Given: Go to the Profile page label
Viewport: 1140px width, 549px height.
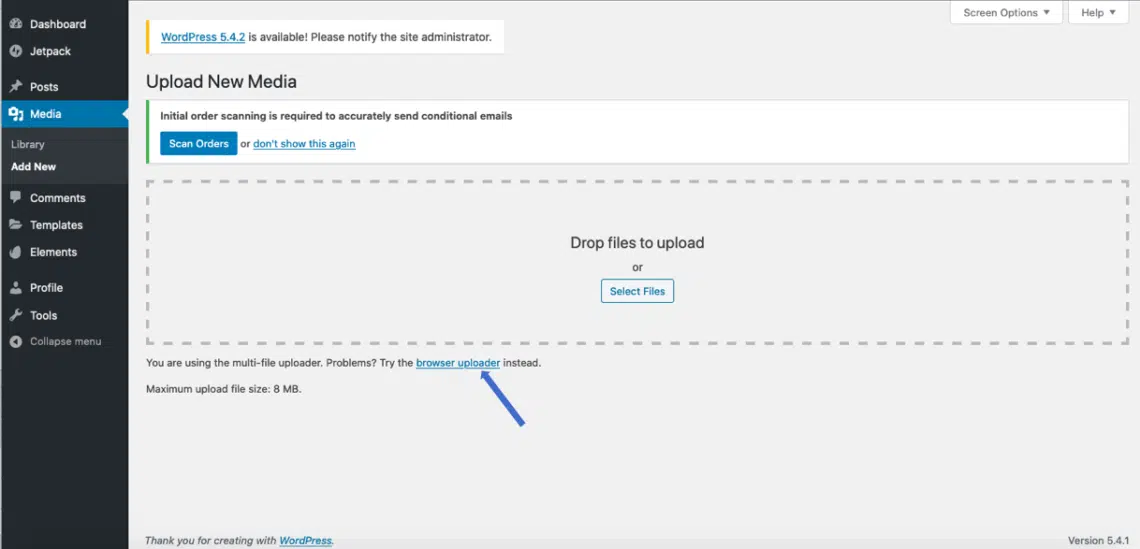Looking at the screenshot, I should click(x=47, y=288).
